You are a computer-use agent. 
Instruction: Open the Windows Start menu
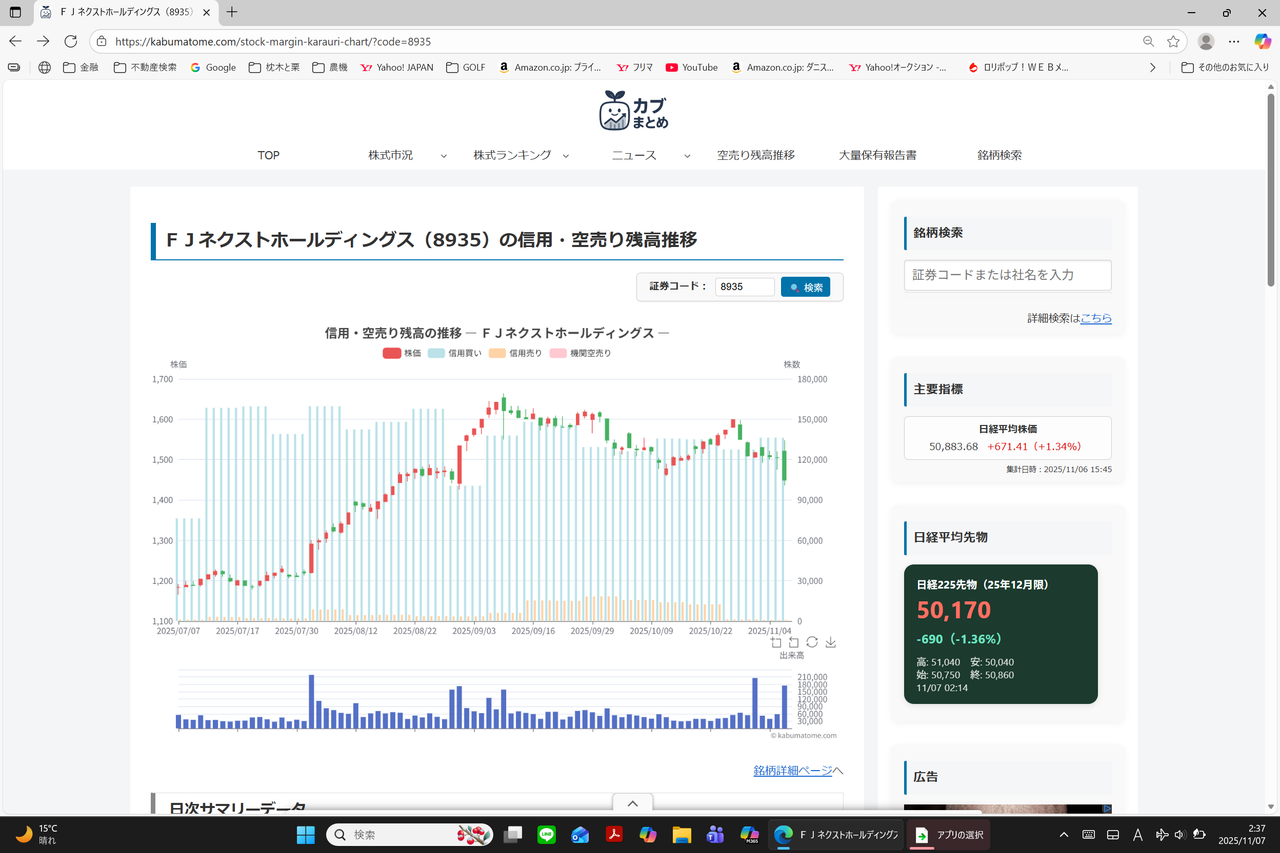305,834
